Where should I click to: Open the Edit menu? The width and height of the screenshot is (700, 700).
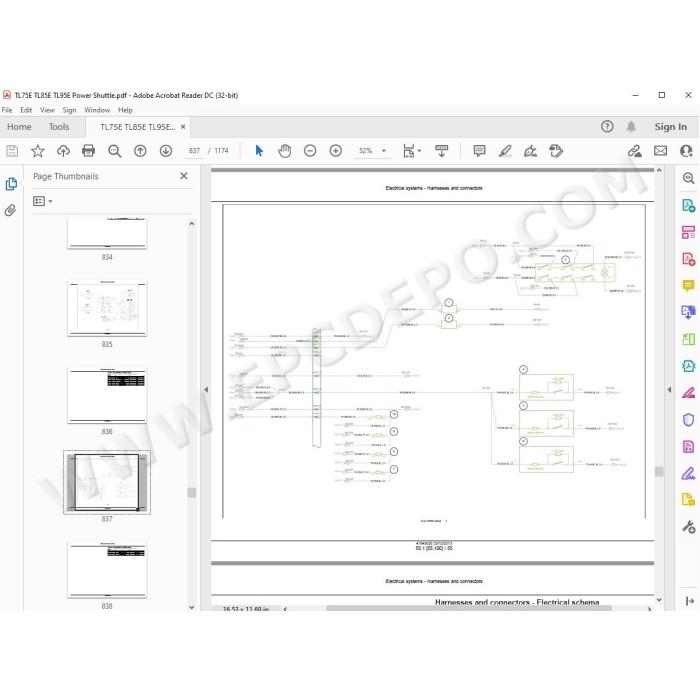click(26, 110)
